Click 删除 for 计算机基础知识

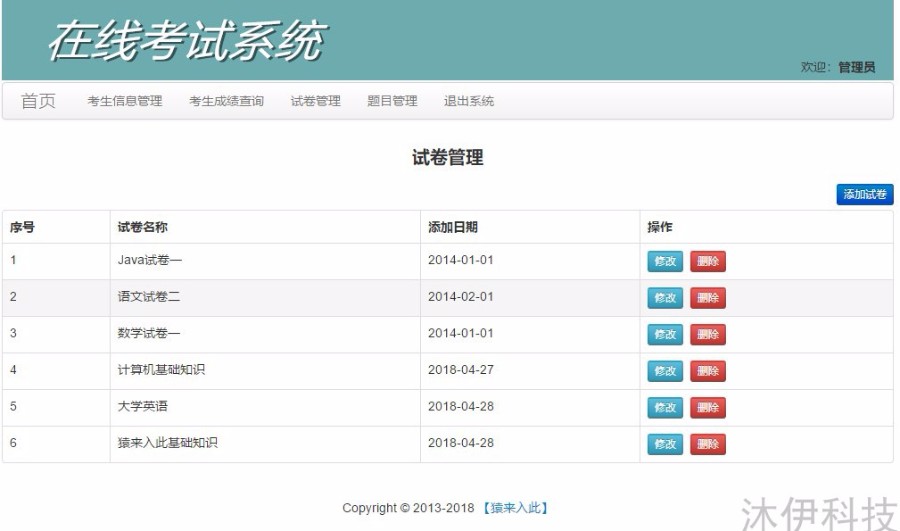[708, 371]
